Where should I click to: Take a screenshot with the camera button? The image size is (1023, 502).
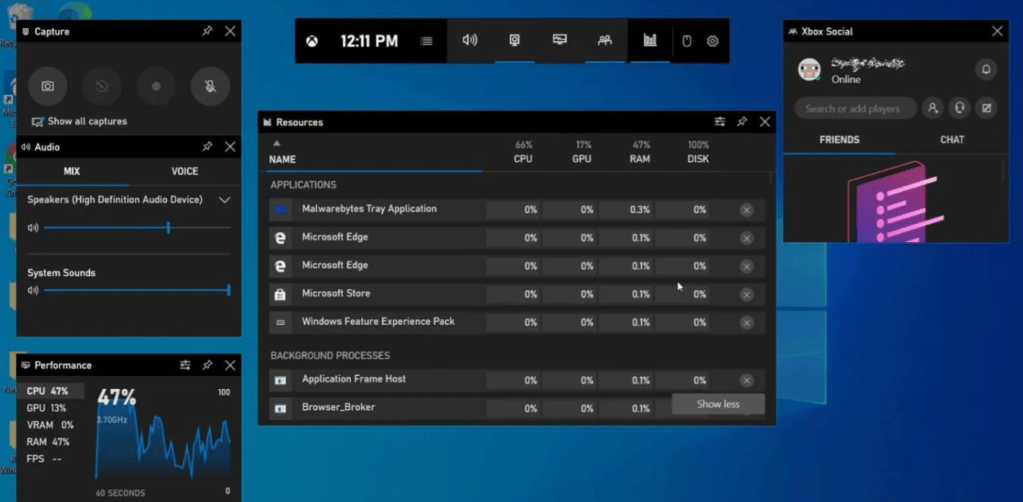(x=48, y=86)
